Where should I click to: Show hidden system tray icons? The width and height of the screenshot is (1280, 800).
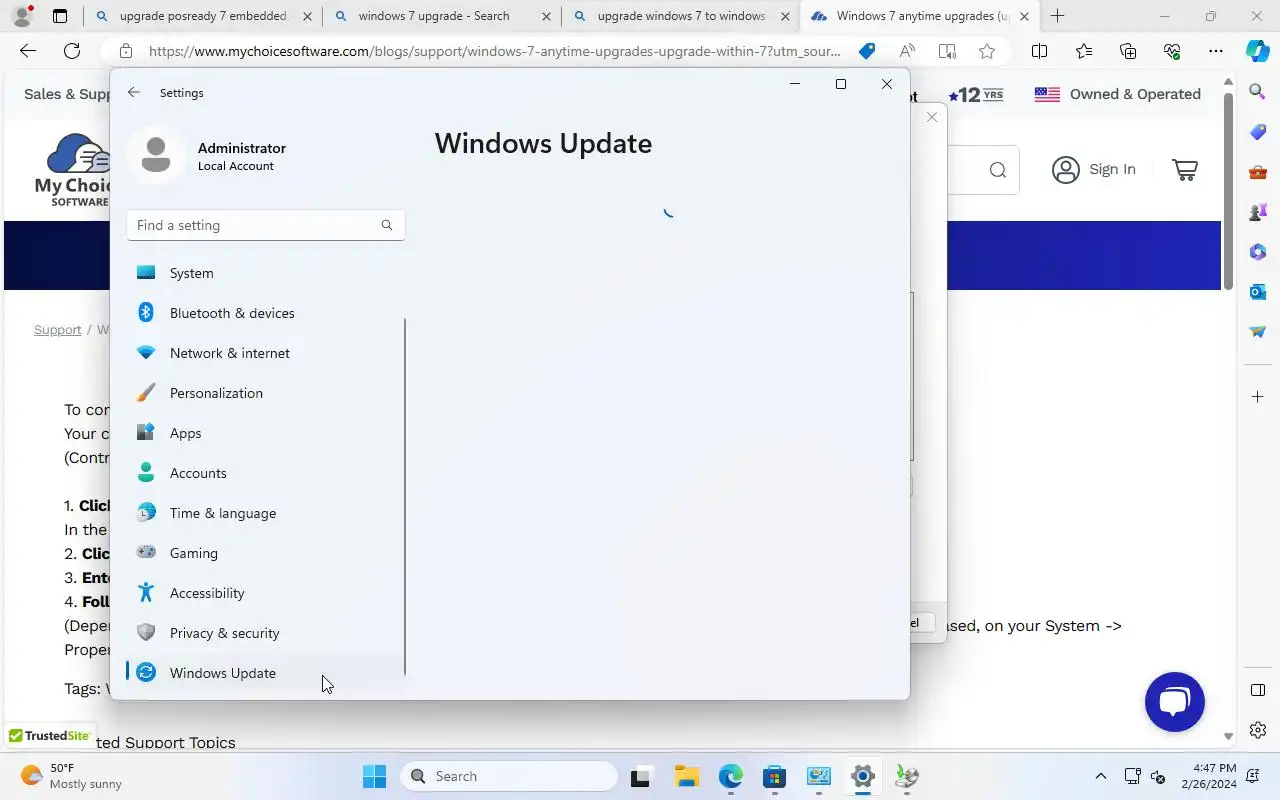click(1101, 776)
